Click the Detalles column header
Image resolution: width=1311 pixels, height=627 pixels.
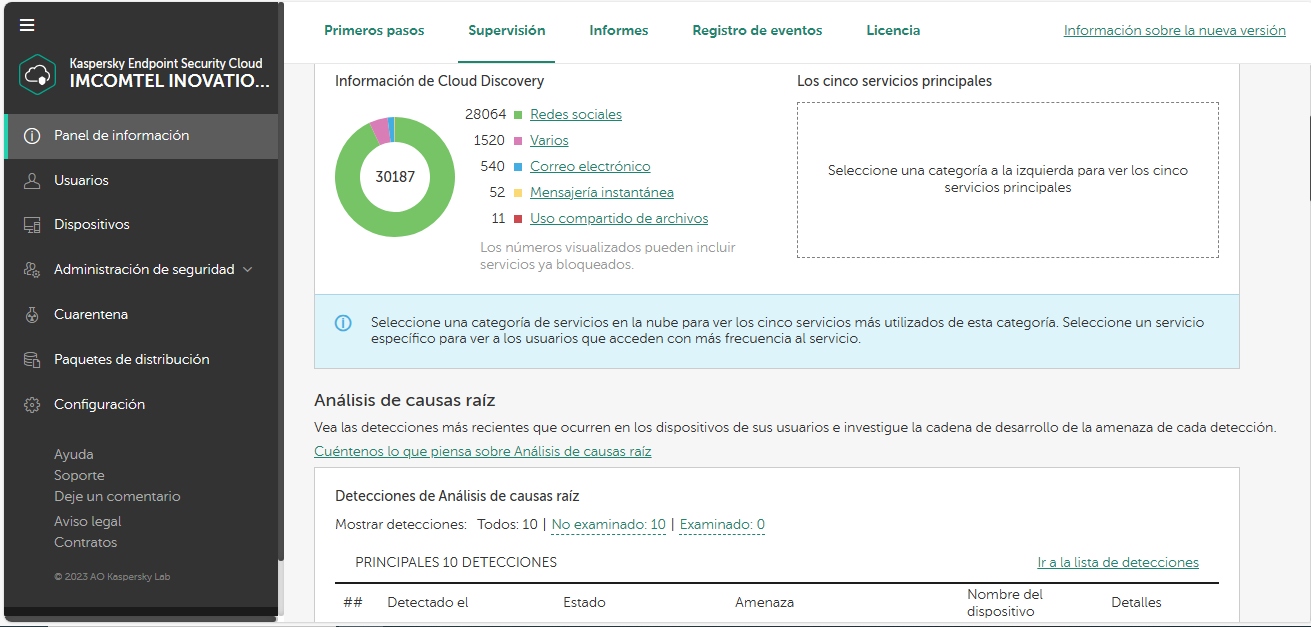click(x=1136, y=603)
